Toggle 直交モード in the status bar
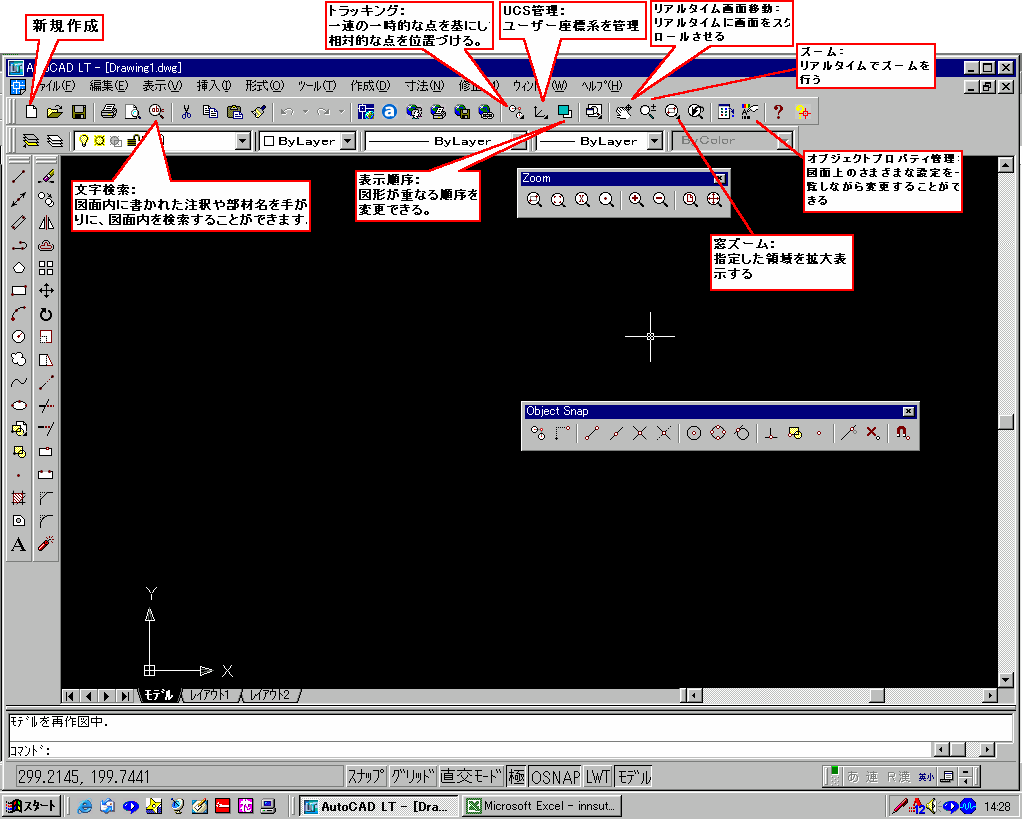The image size is (1023, 820). tap(472, 776)
